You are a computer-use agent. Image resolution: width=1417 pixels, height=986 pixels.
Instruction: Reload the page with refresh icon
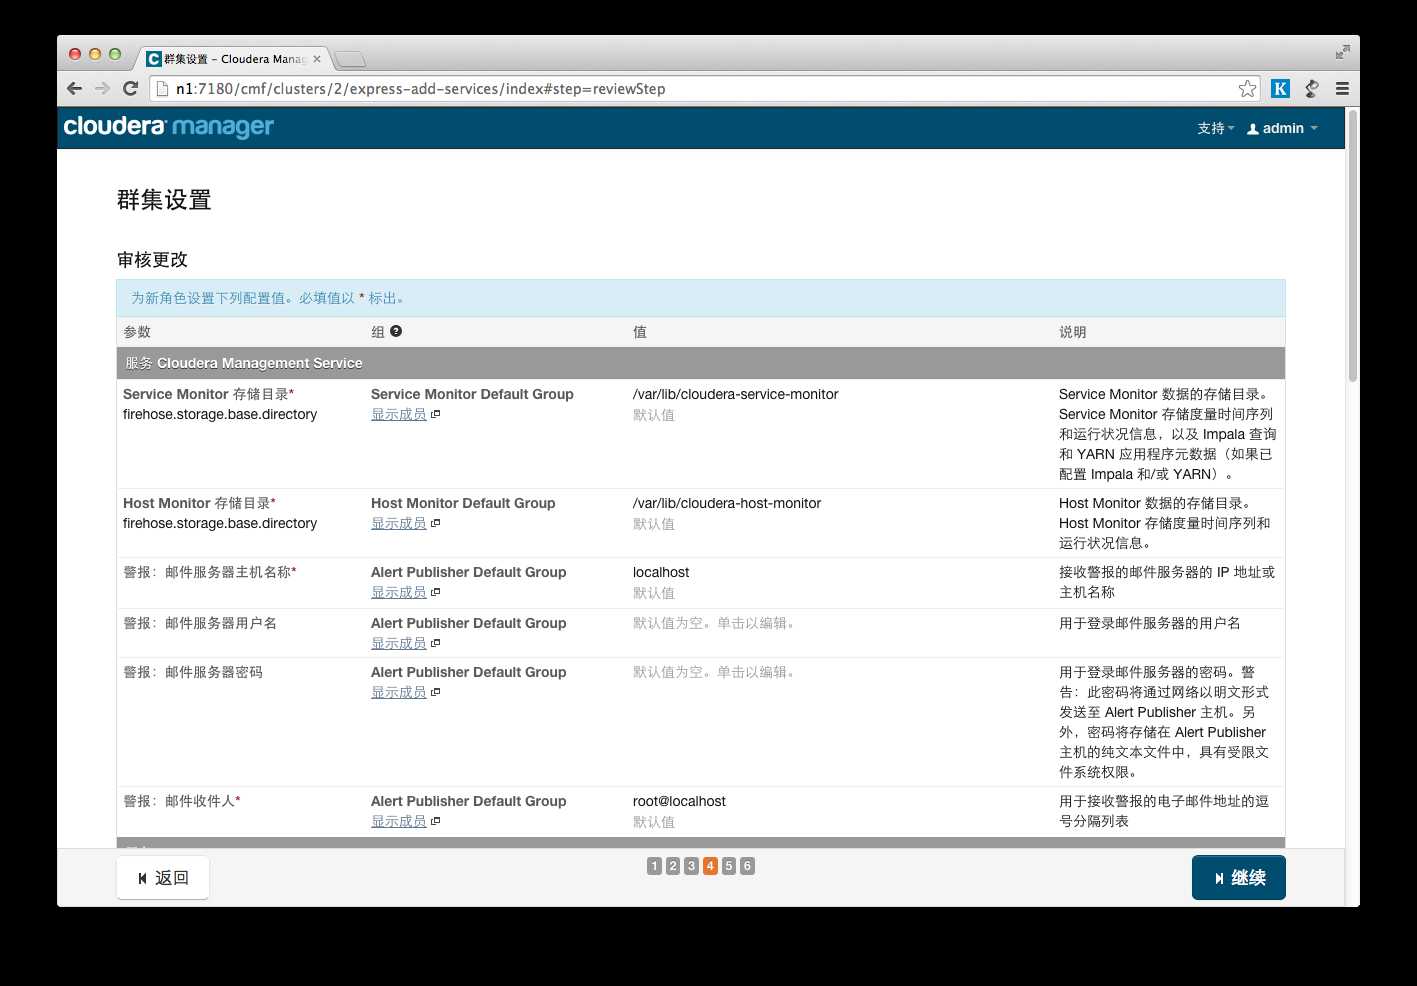[130, 88]
